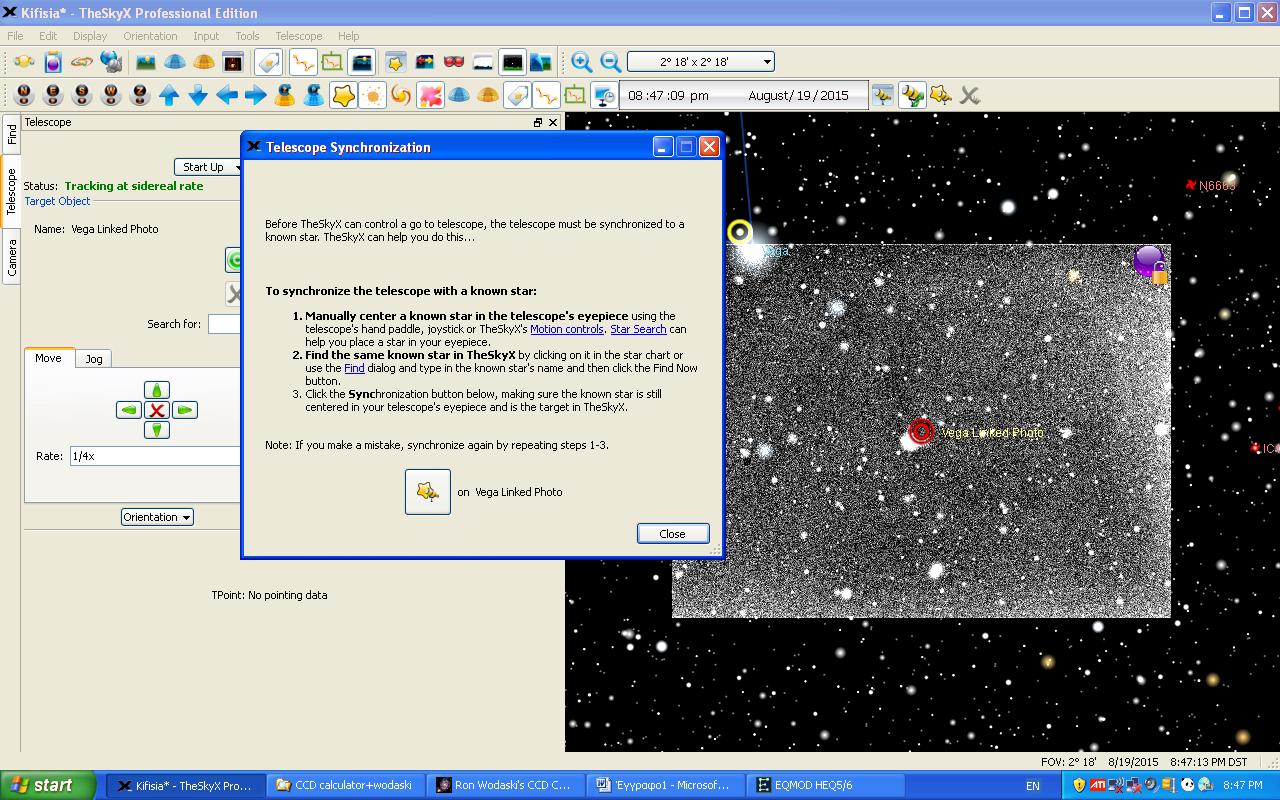Click the green move-right arrow button

pyautogui.click(x=185, y=410)
